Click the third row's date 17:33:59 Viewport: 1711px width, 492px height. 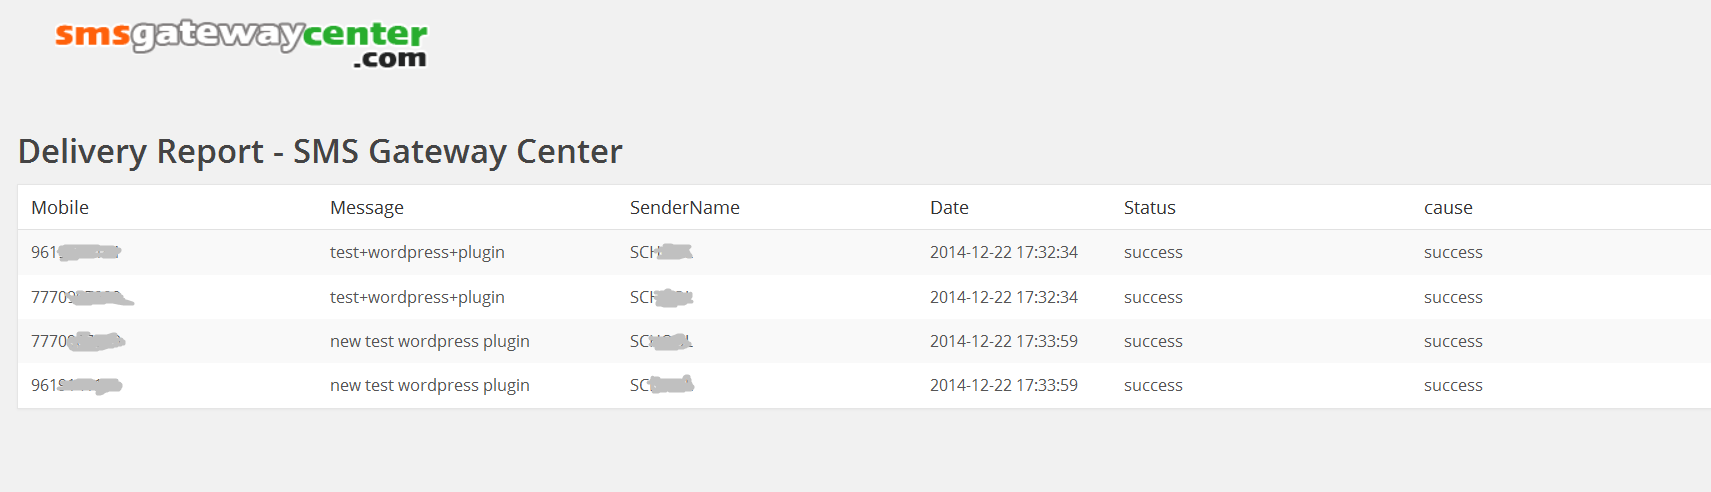coord(1003,342)
